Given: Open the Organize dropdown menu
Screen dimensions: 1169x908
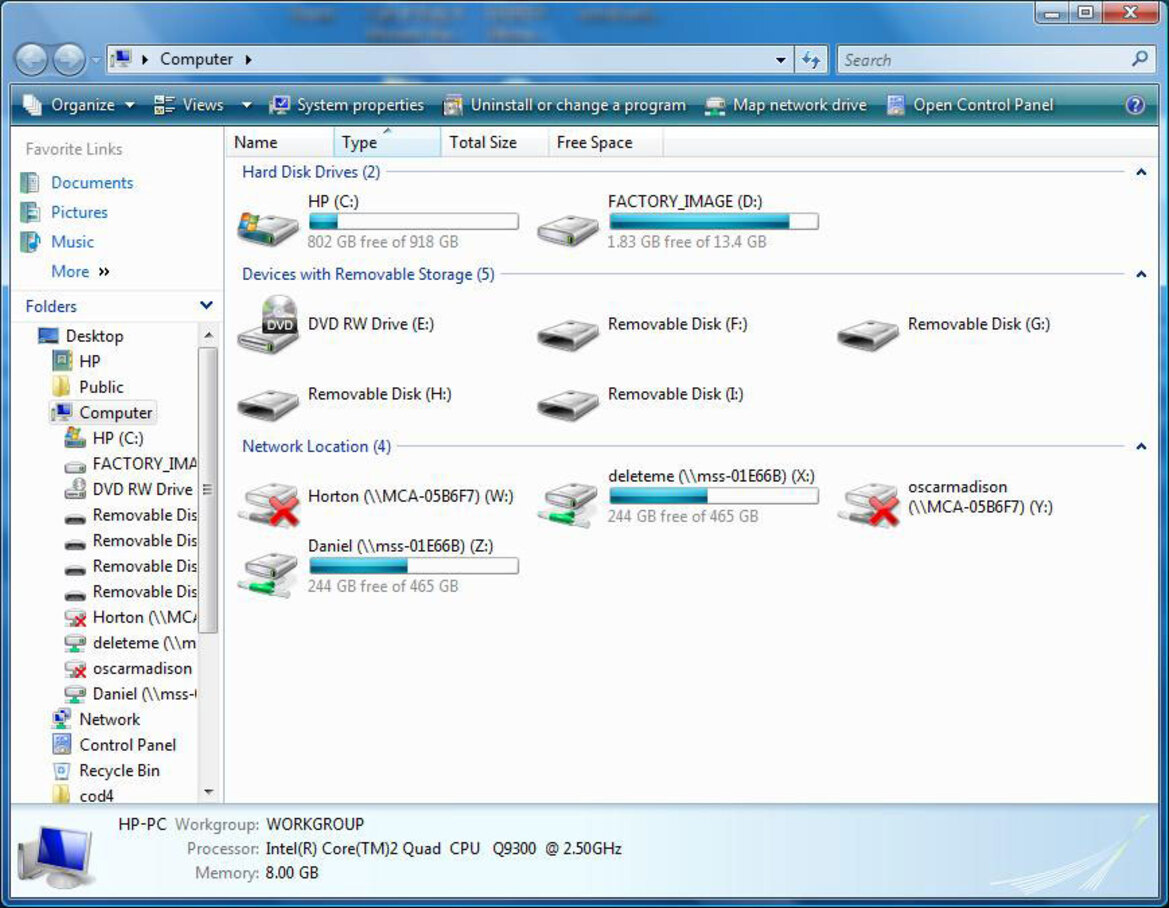Looking at the screenshot, I should pyautogui.click(x=78, y=105).
